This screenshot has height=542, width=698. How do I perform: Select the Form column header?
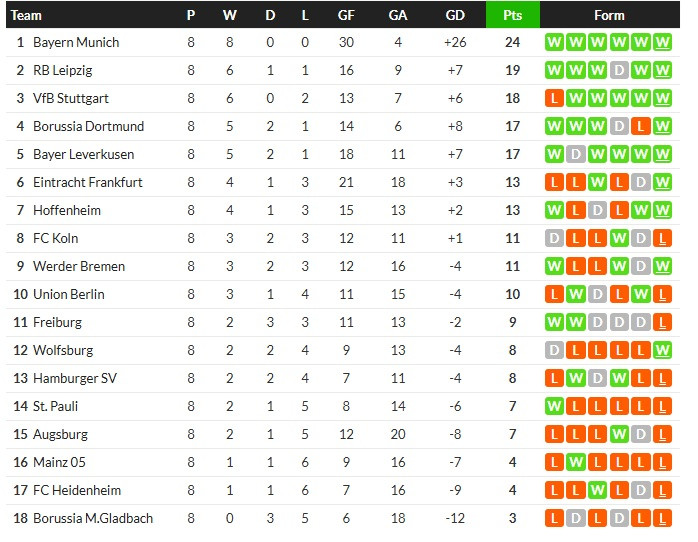tap(608, 15)
